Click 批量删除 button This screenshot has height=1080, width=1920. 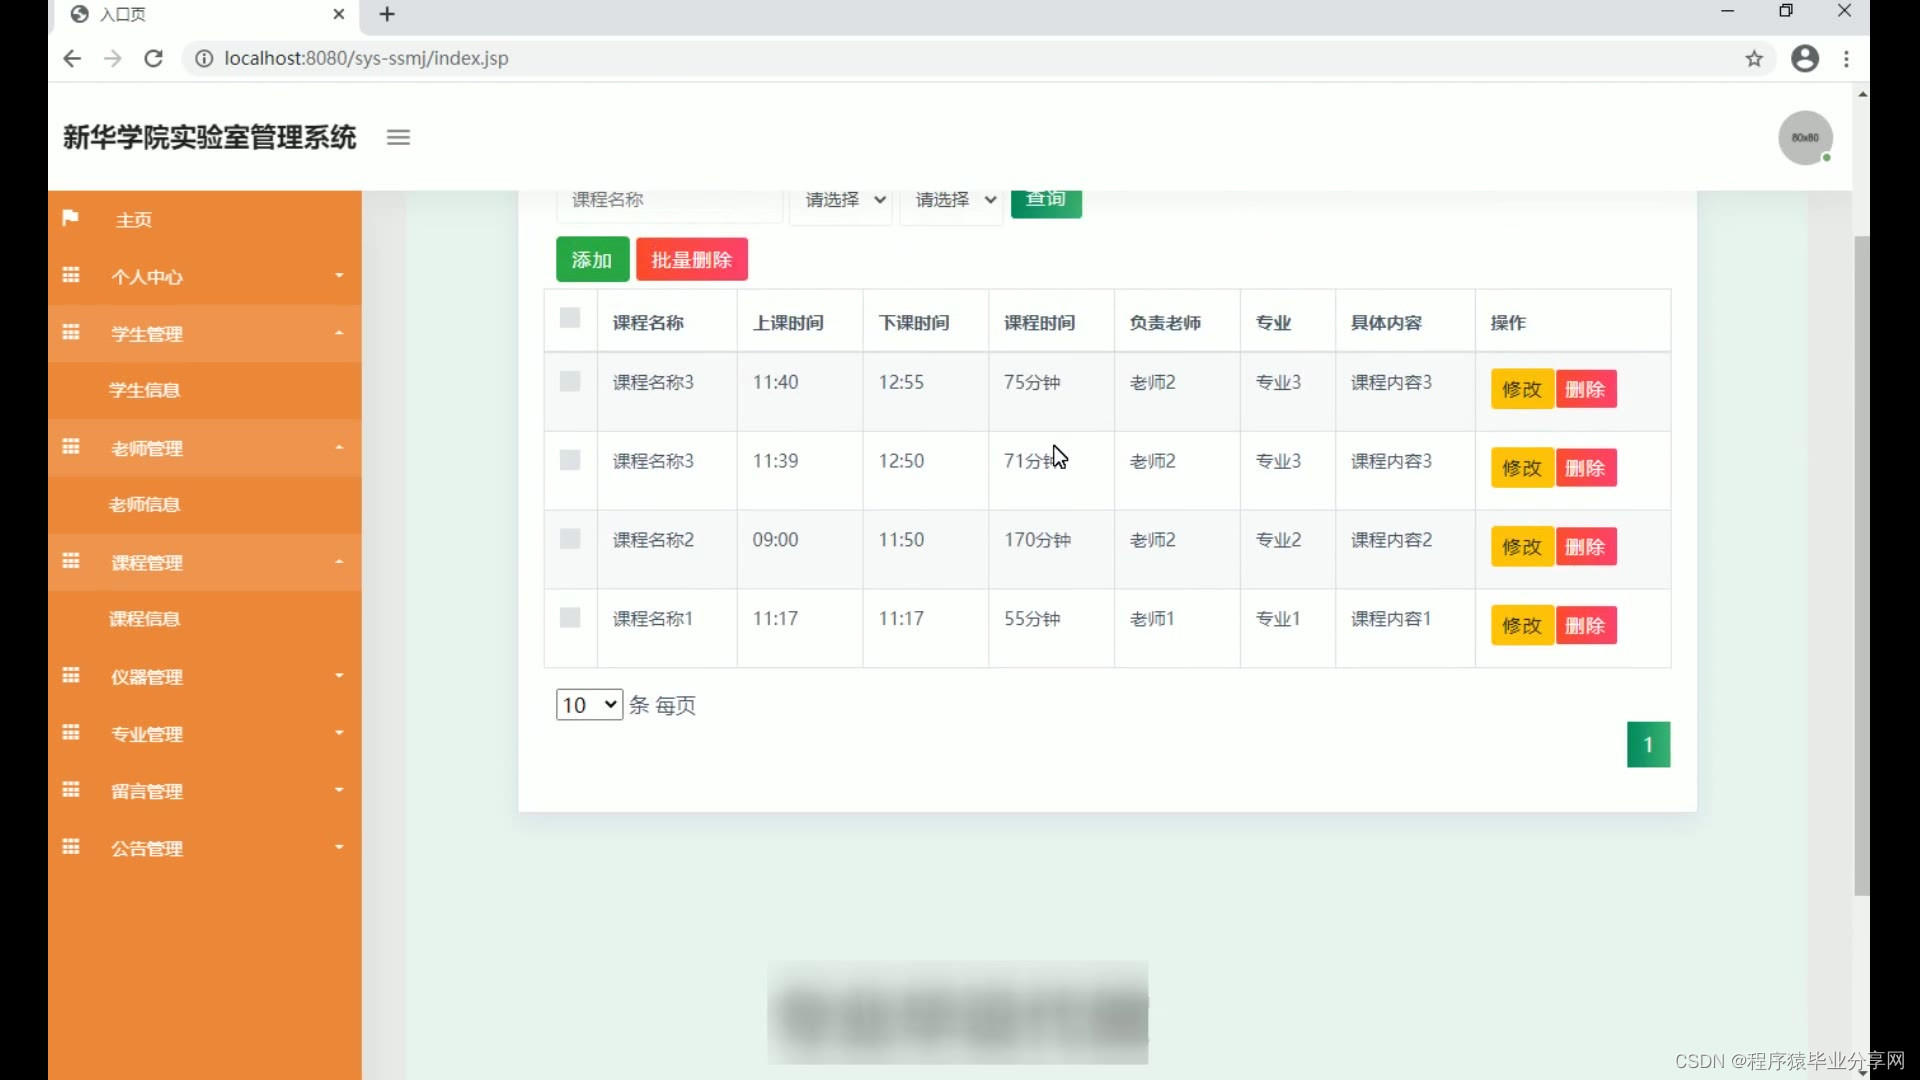692,260
